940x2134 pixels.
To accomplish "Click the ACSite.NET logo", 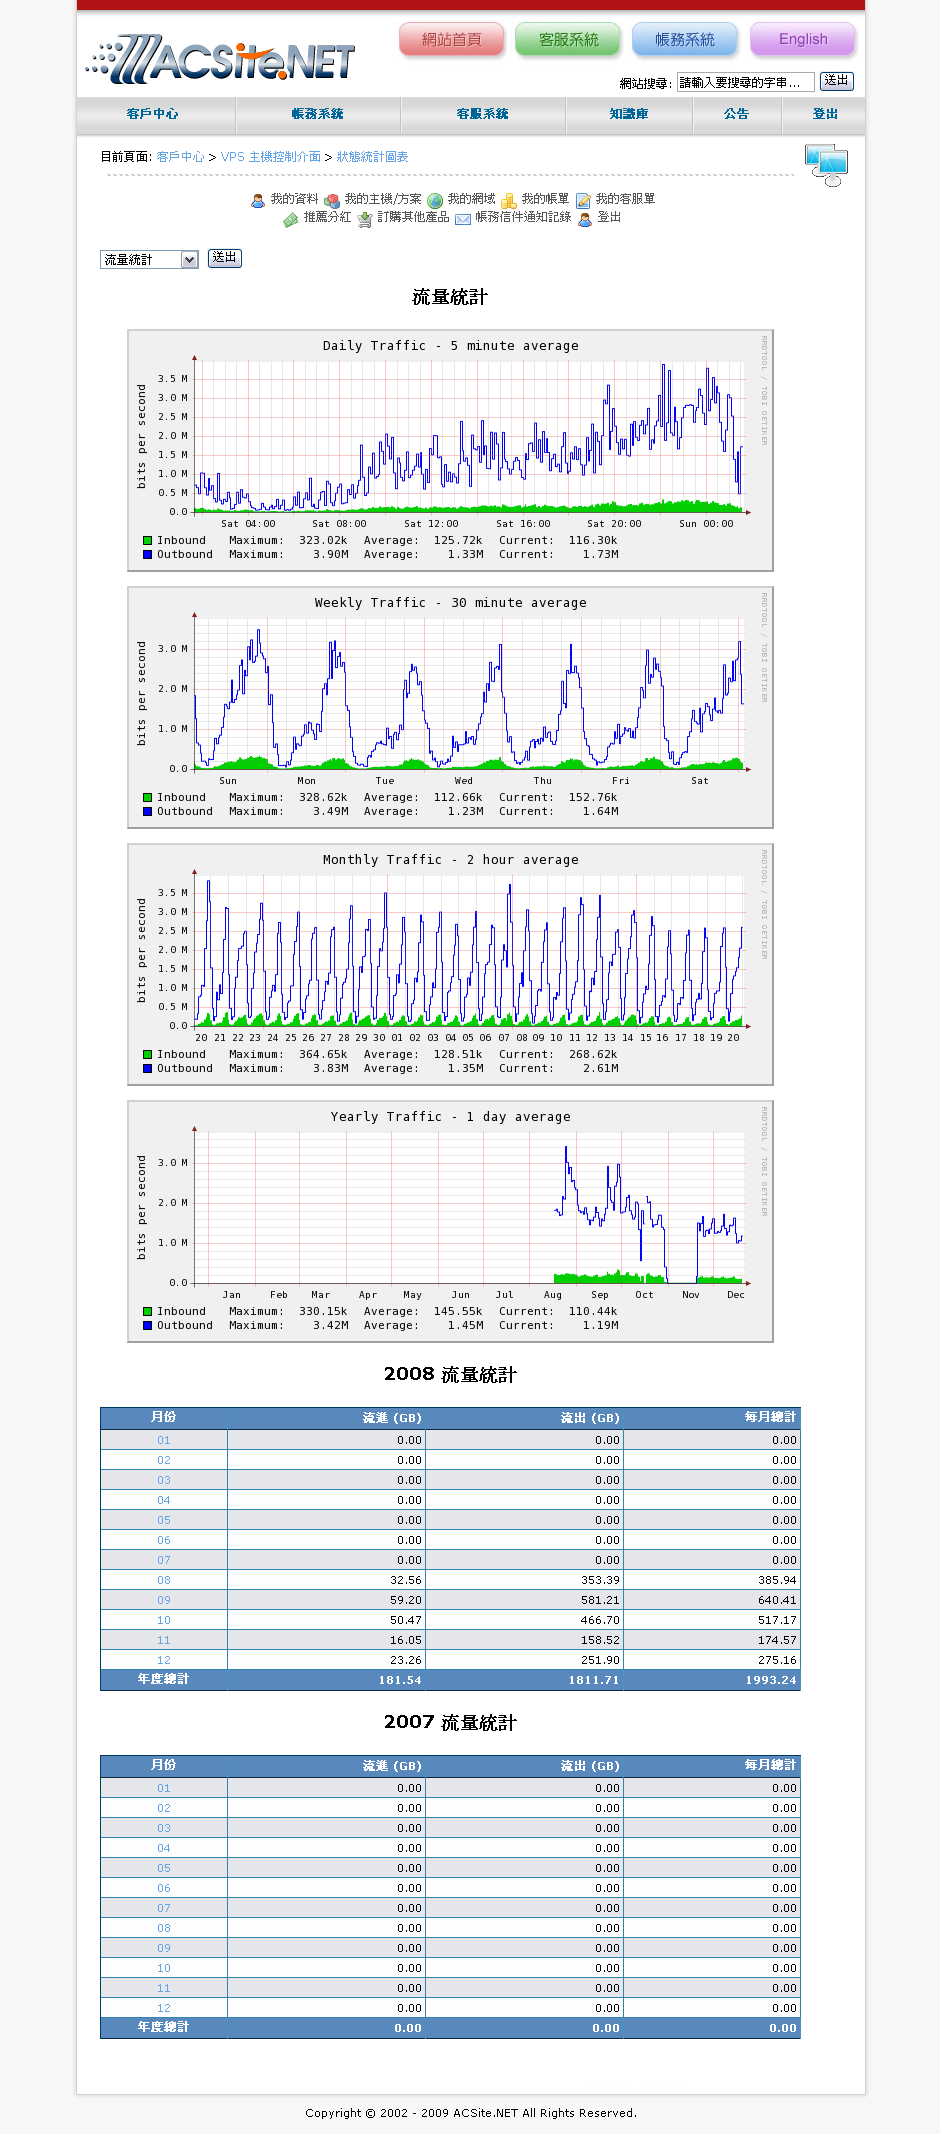I will [220, 59].
